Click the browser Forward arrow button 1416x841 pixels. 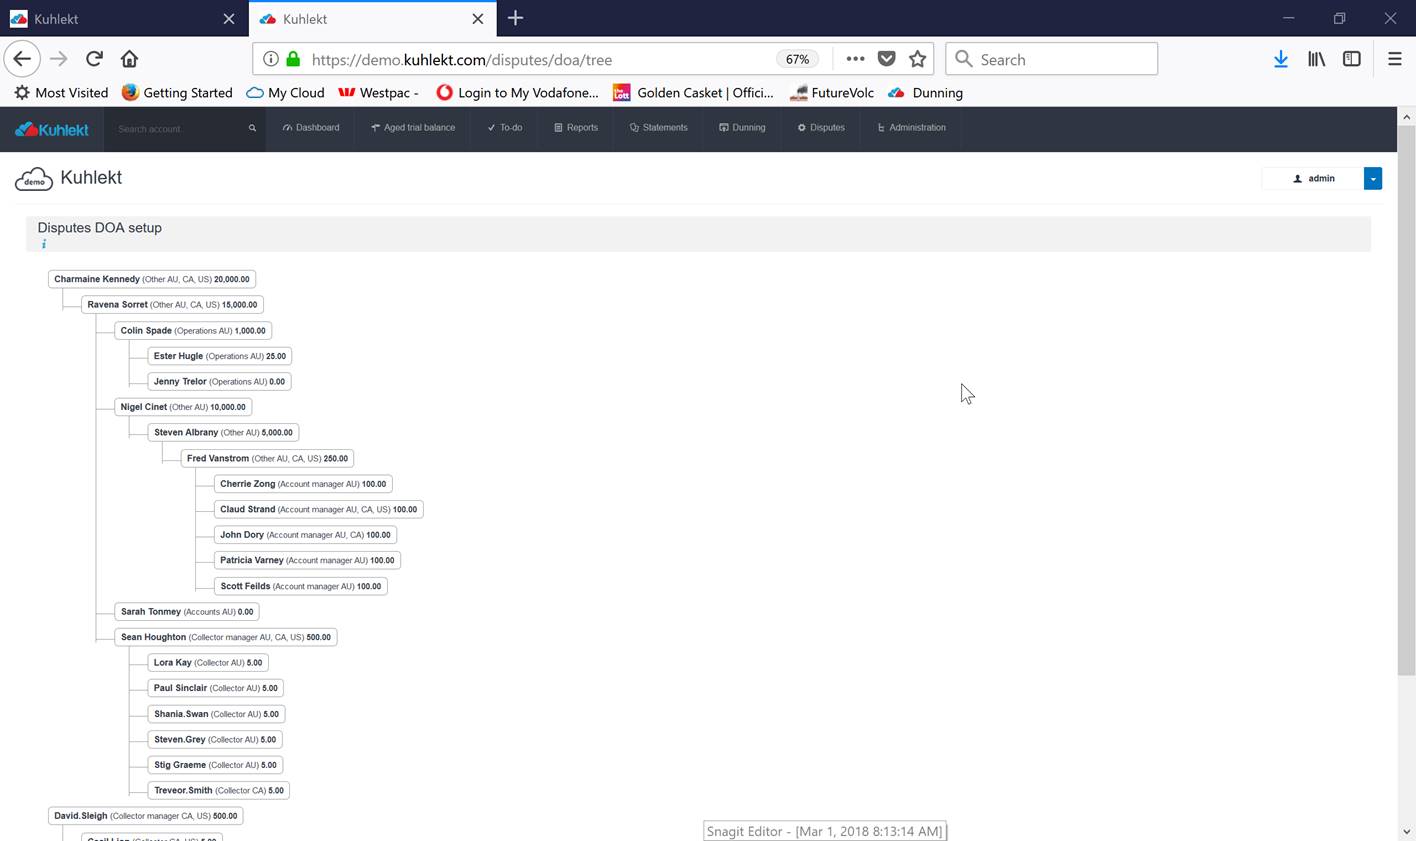point(59,59)
